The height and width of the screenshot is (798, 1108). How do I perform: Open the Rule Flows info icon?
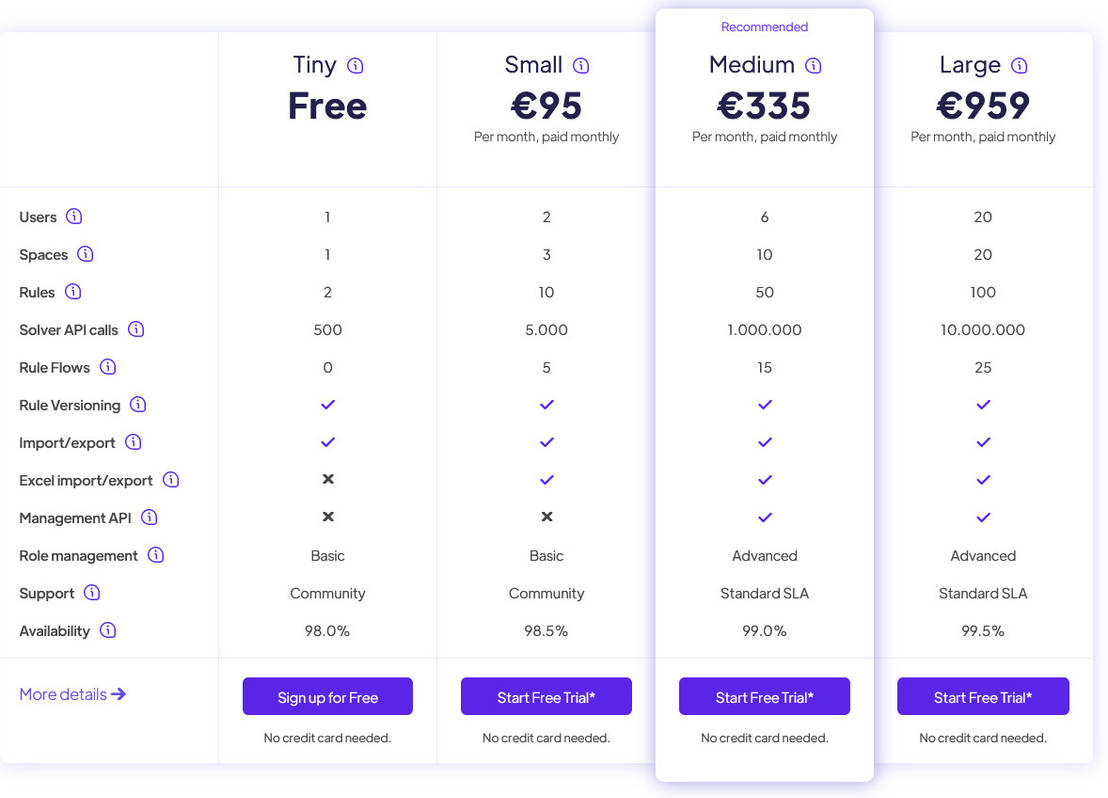tap(108, 367)
